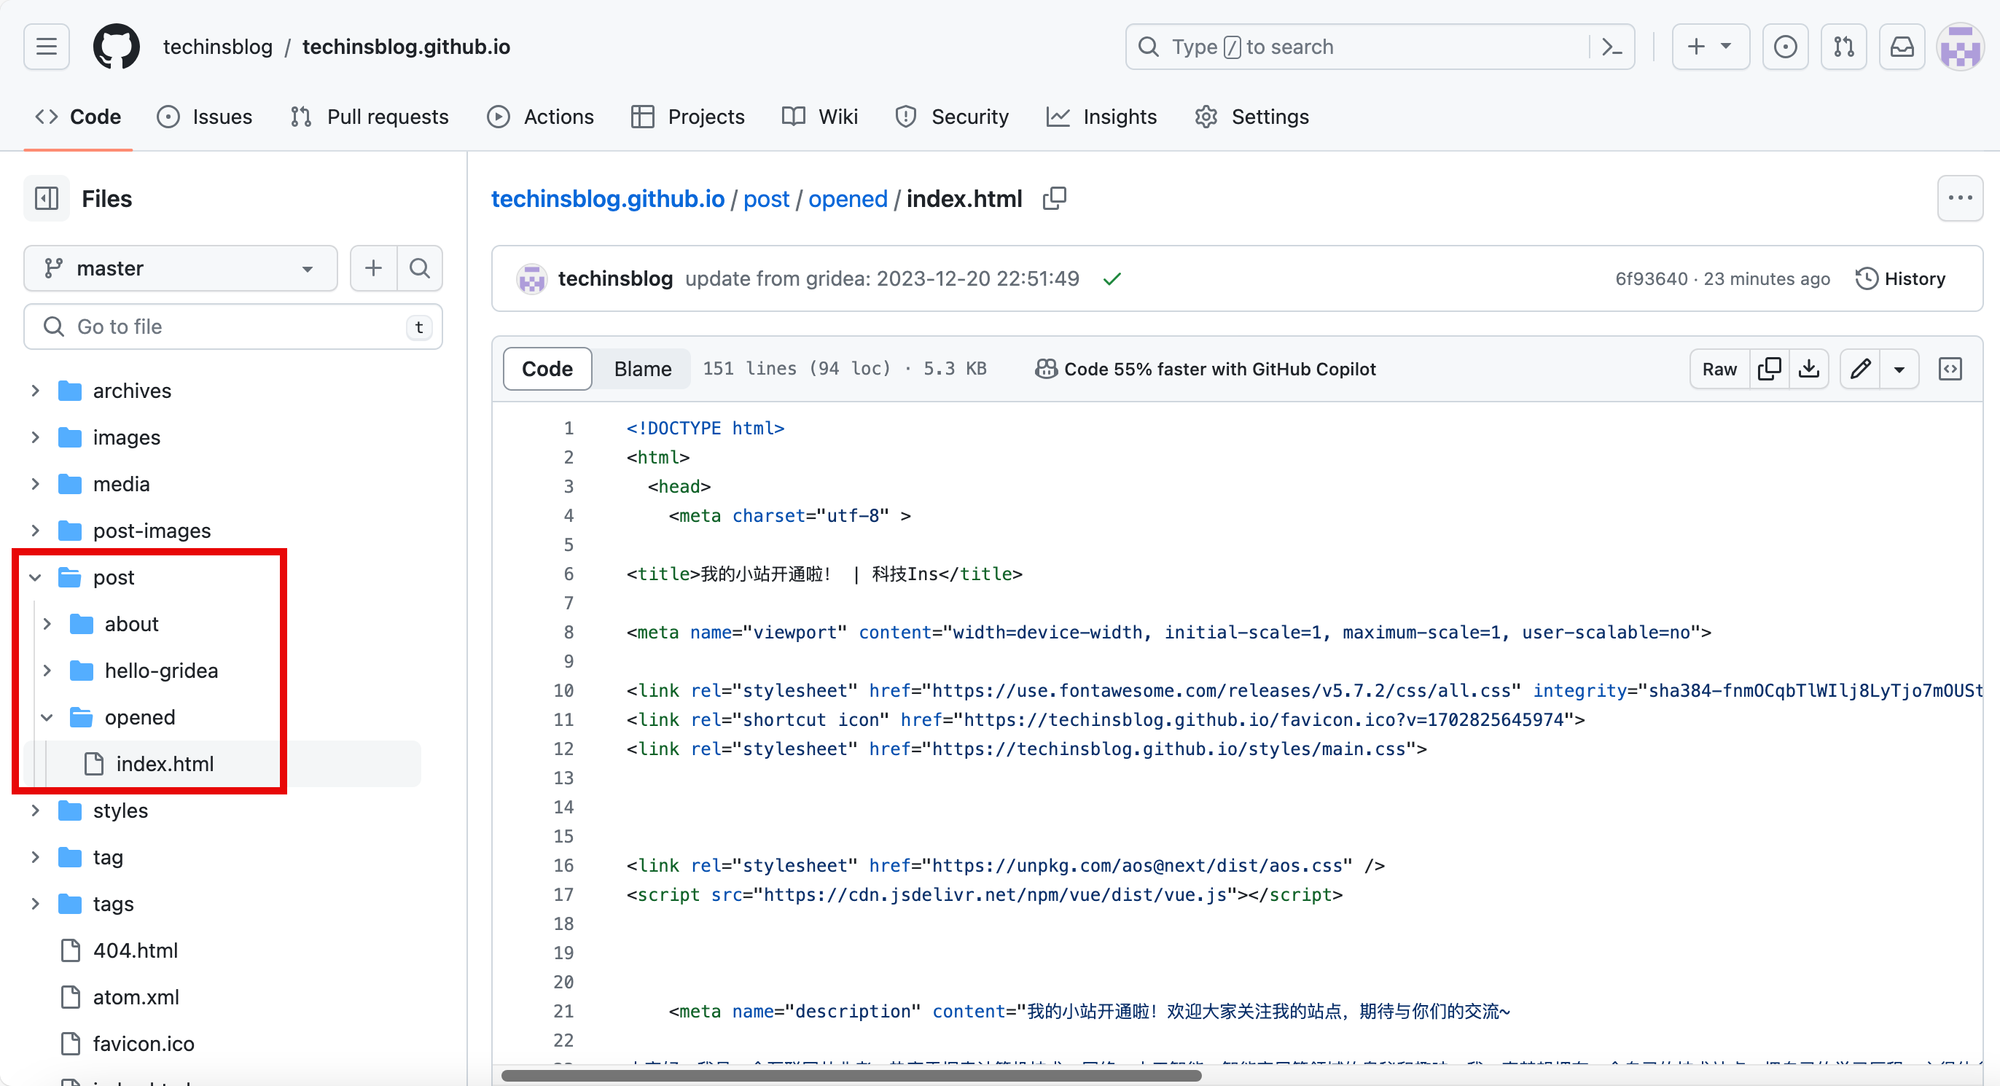
Task: Open the command palette icon
Action: pos(1612,47)
